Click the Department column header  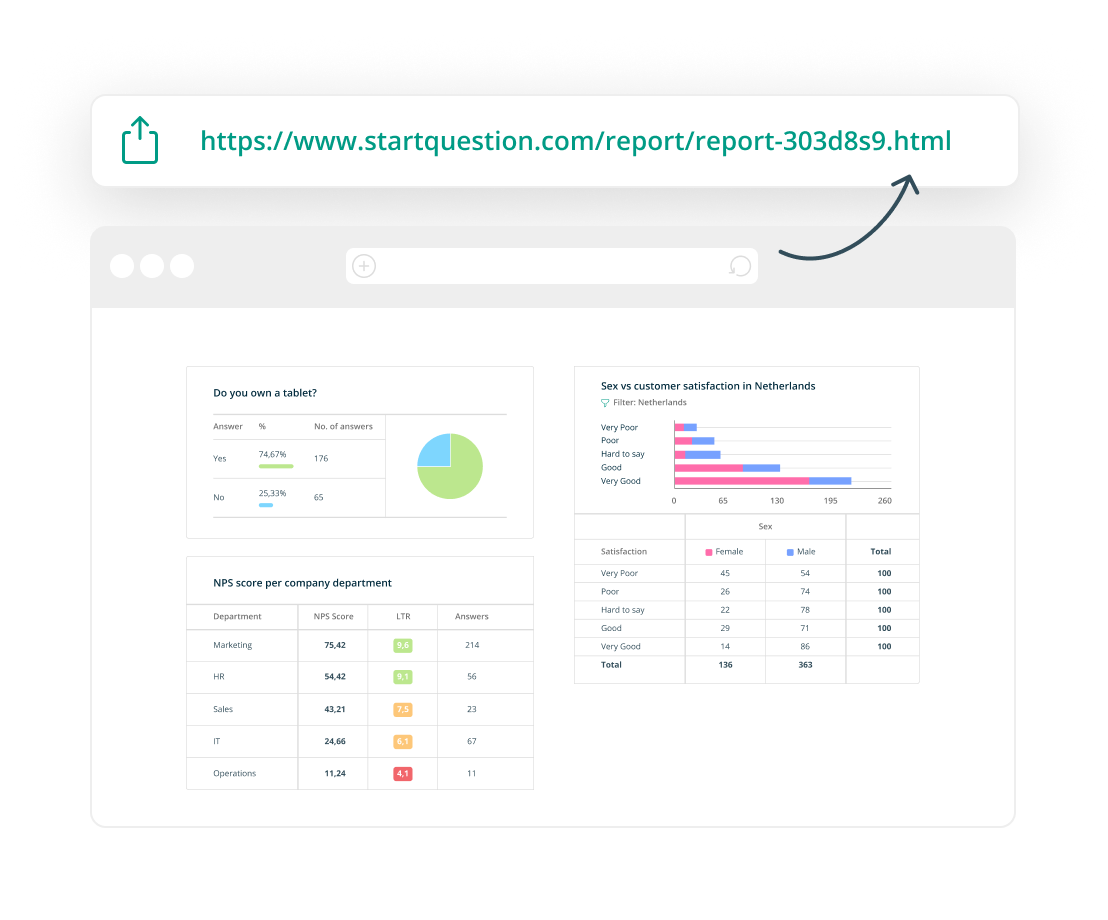click(237, 617)
